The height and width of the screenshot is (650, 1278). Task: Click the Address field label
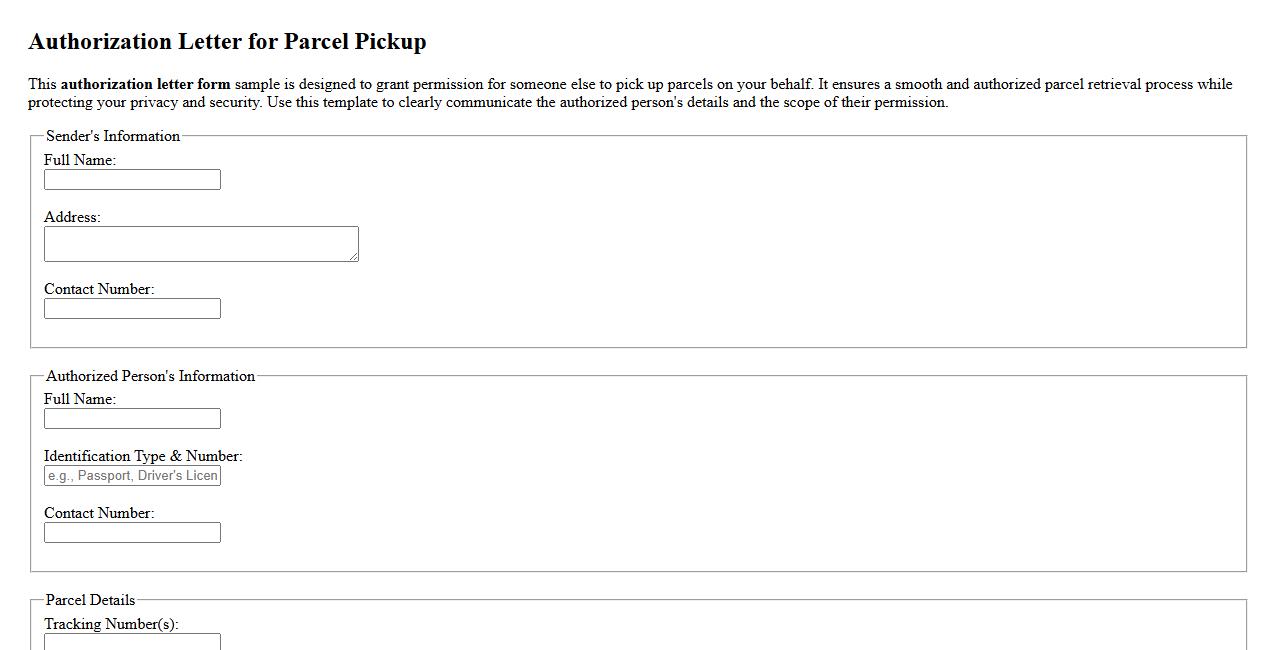click(71, 217)
